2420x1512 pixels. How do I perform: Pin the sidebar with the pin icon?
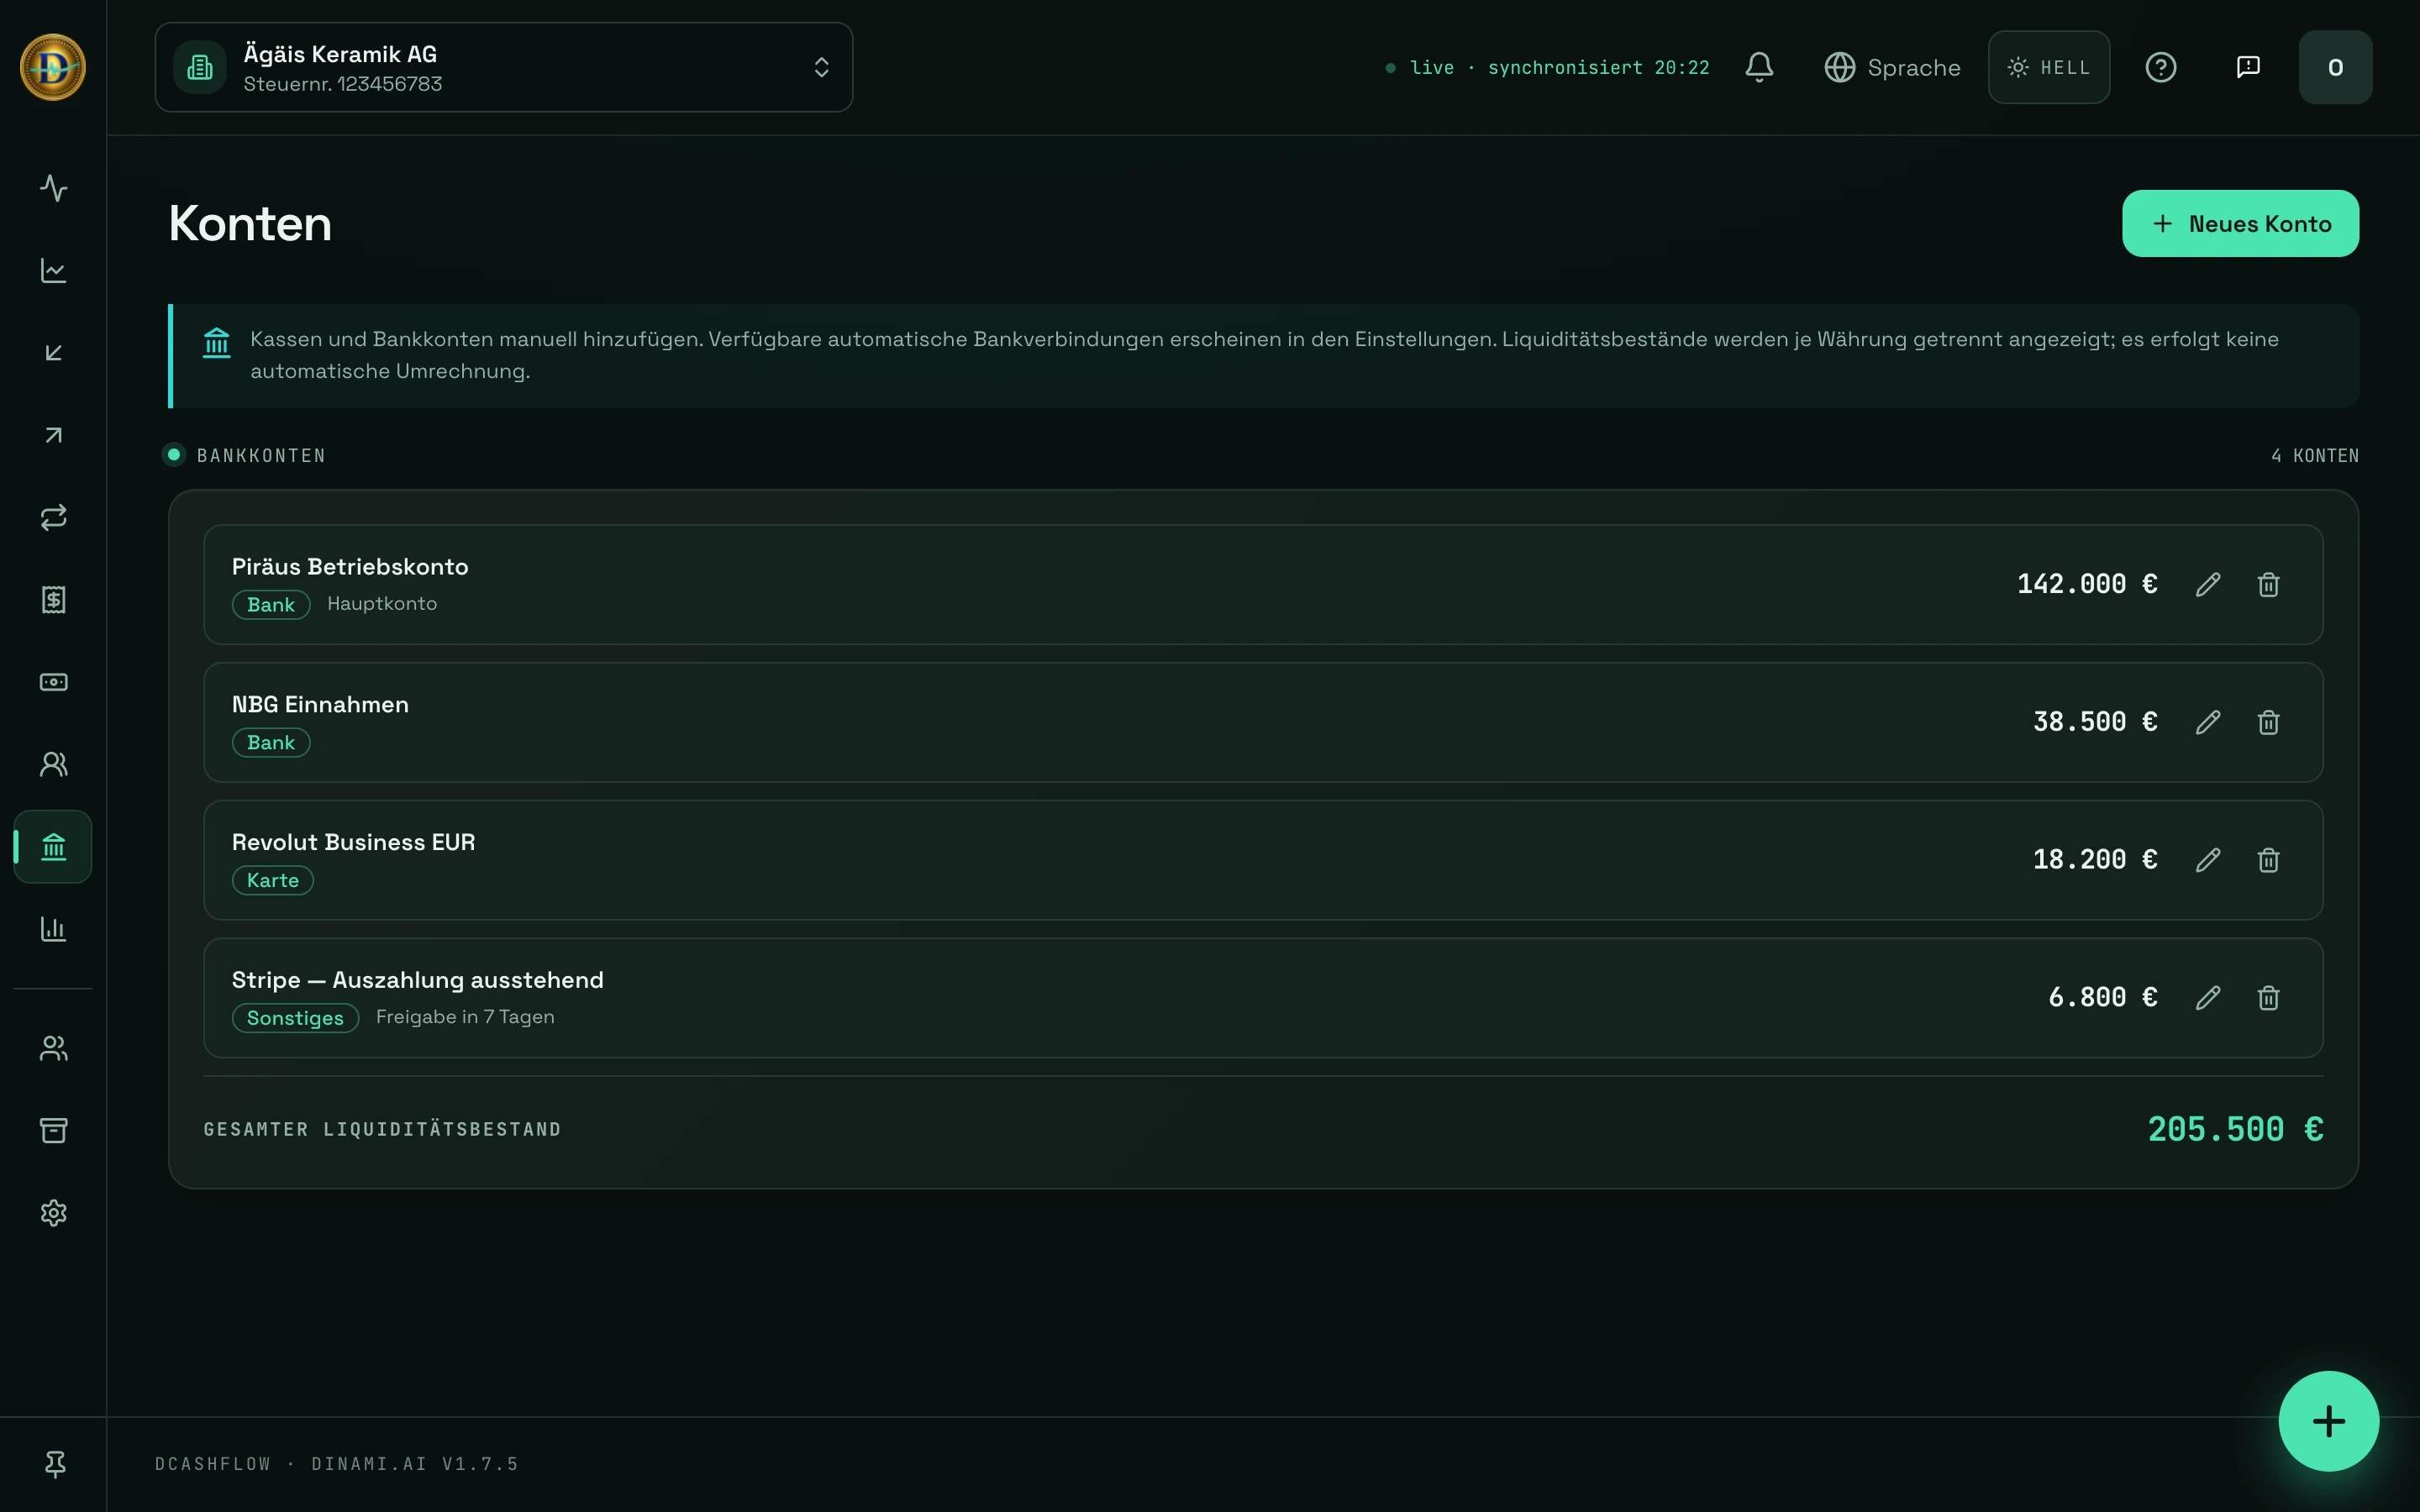pyautogui.click(x=55, y=1464)
